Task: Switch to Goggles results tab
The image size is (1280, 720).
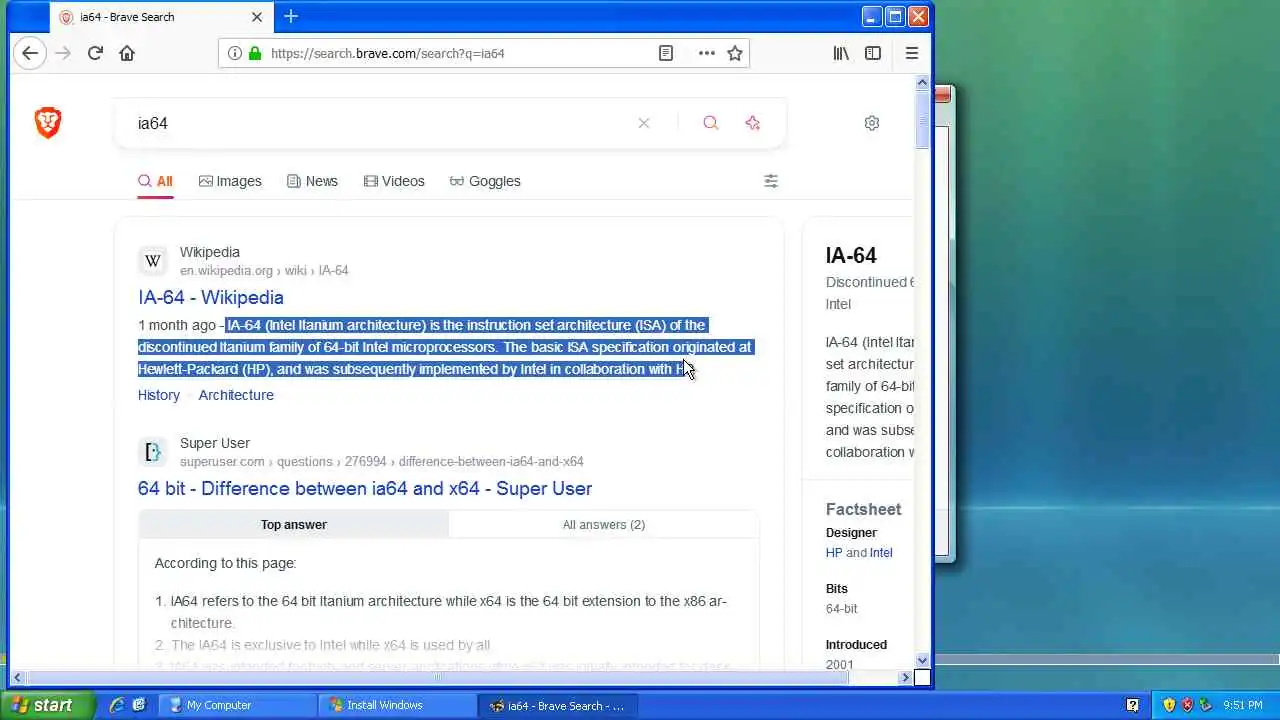Action: pyautogui.click(x=485, y=181)
